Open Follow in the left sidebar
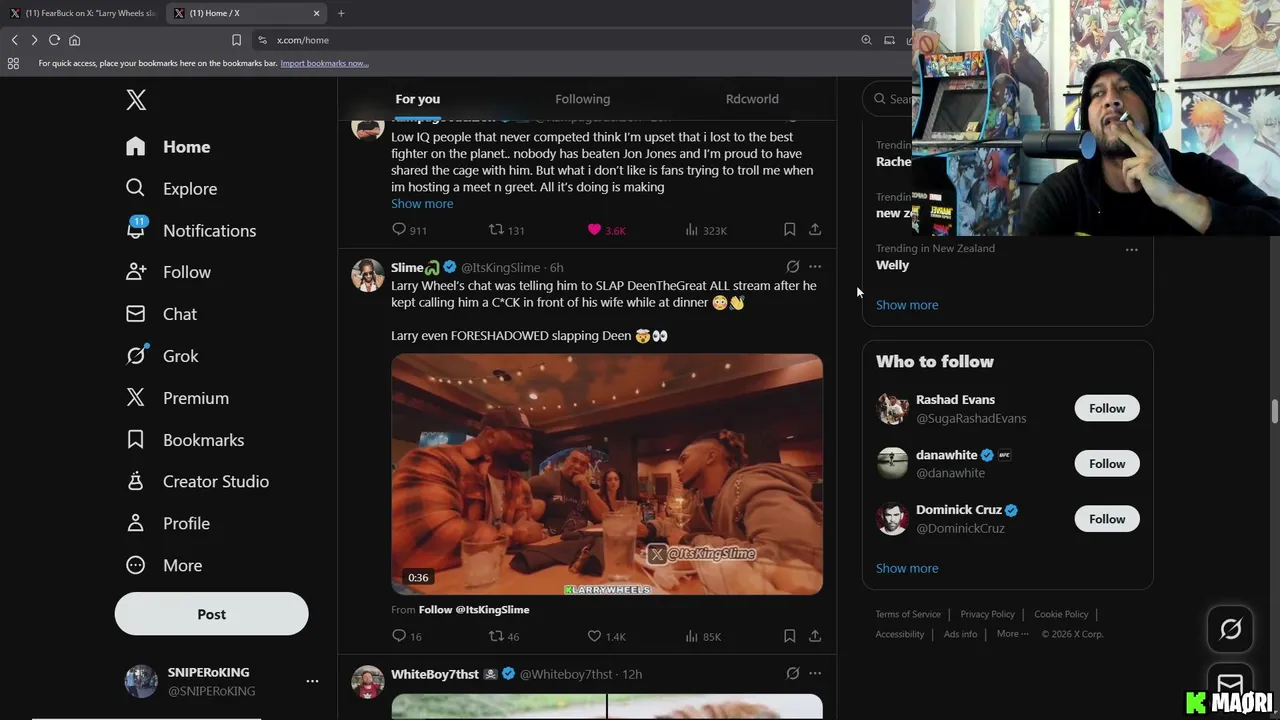The image size is (1280, 720). [x=168, y=272]
